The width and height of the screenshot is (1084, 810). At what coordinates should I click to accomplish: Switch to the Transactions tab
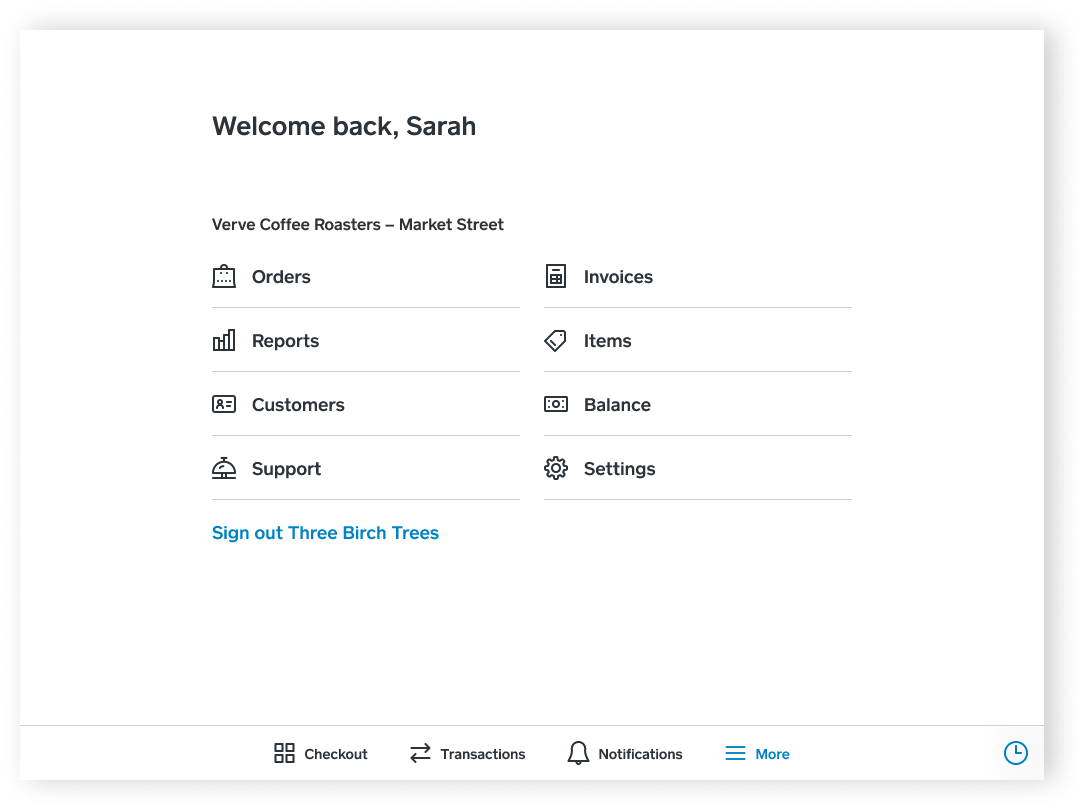click(467, 753)
